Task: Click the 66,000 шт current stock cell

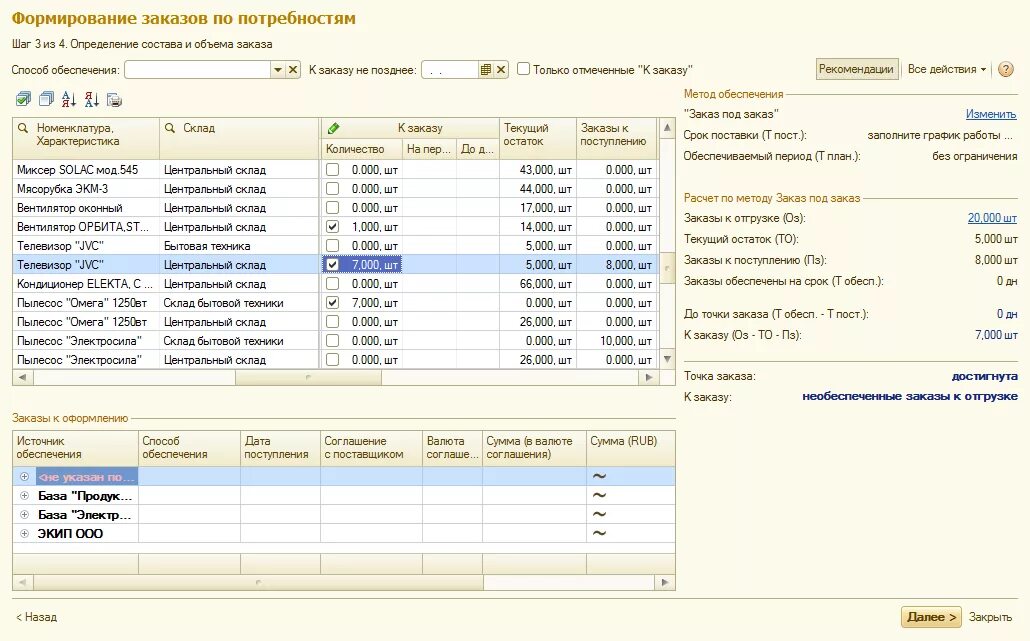Action: 538,284
